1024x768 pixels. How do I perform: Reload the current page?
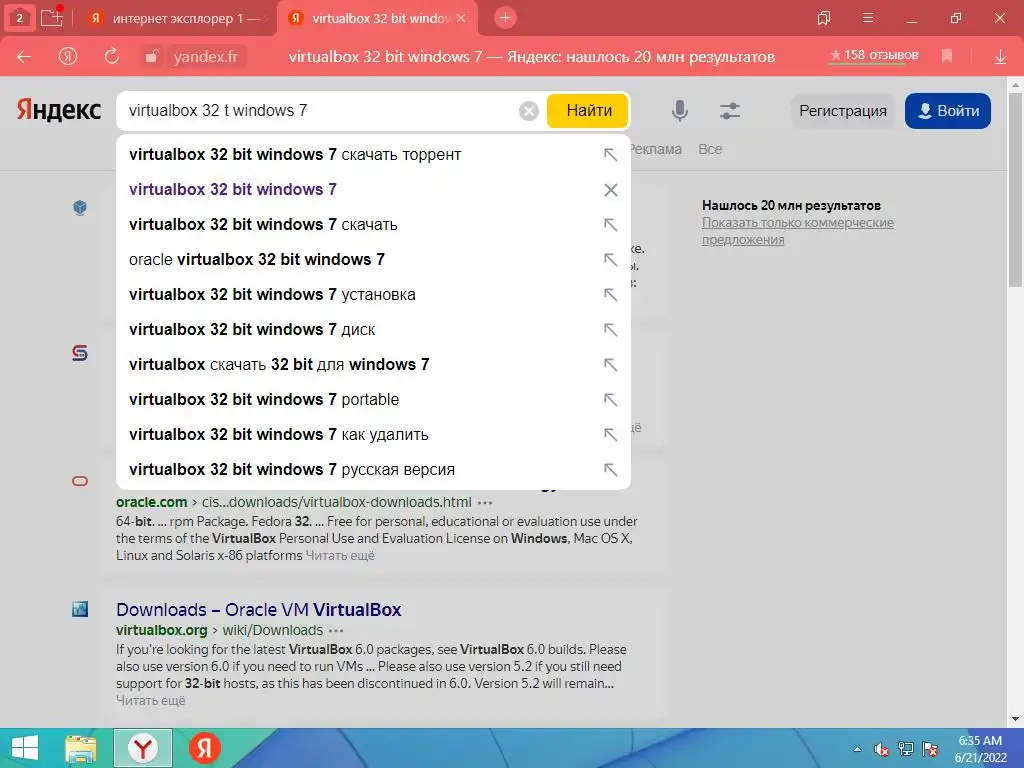click(x=112, y=57)
